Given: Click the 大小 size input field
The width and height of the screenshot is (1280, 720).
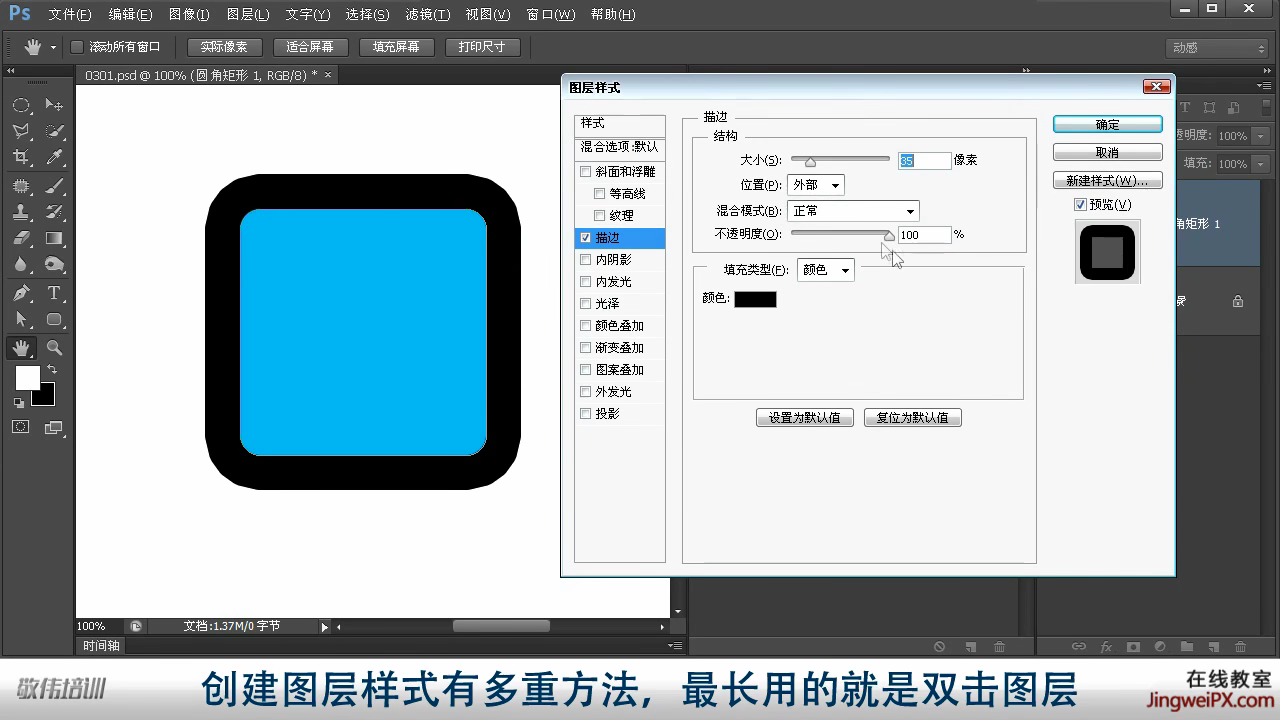Looking at the screenshot, I should (x=924, y=160).
